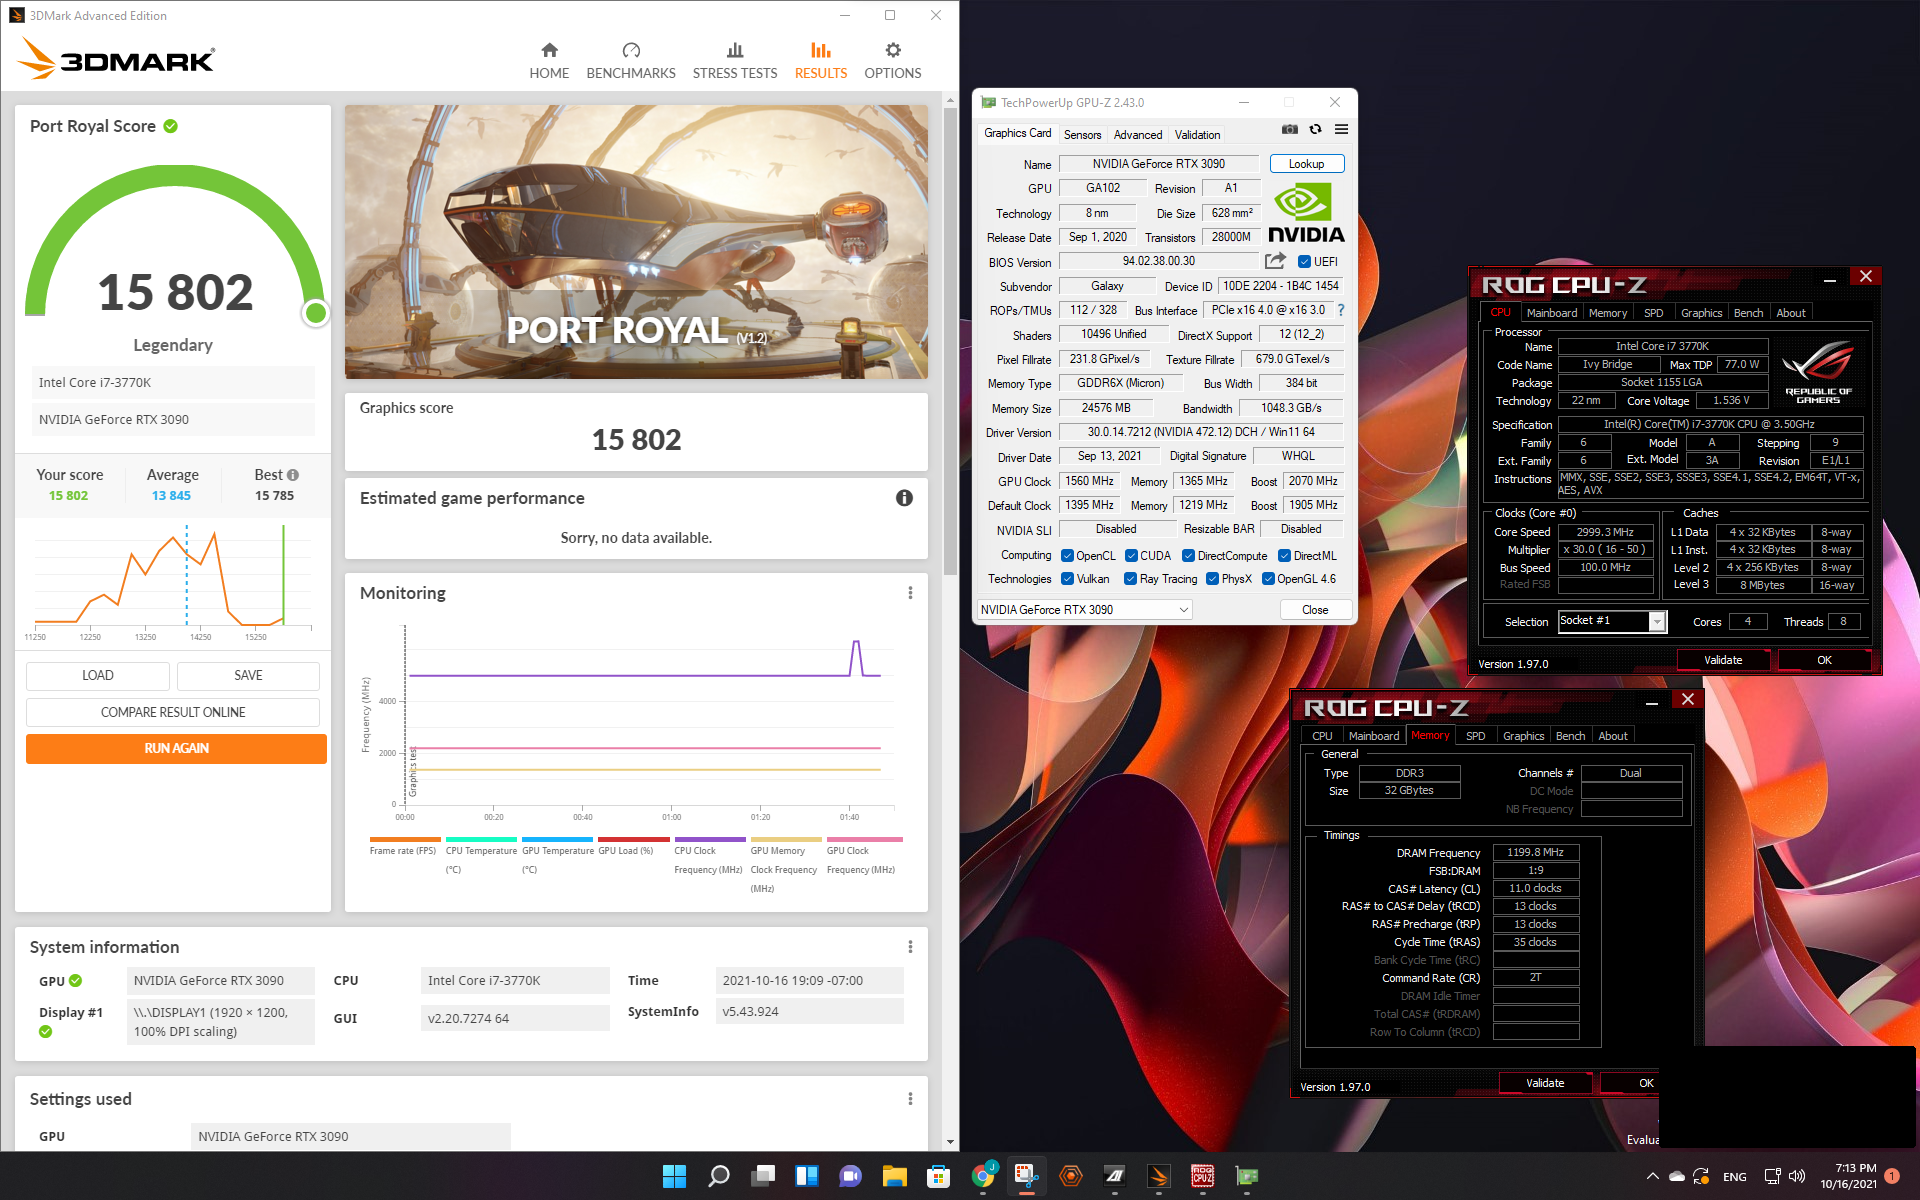1920x1200 pixels.
Task: Open System information three-dot menu
Action: (x=910, y=947)
